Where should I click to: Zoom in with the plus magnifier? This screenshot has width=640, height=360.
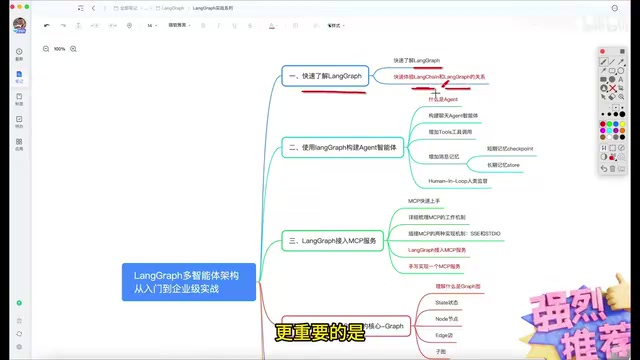[x=73, y=49]
